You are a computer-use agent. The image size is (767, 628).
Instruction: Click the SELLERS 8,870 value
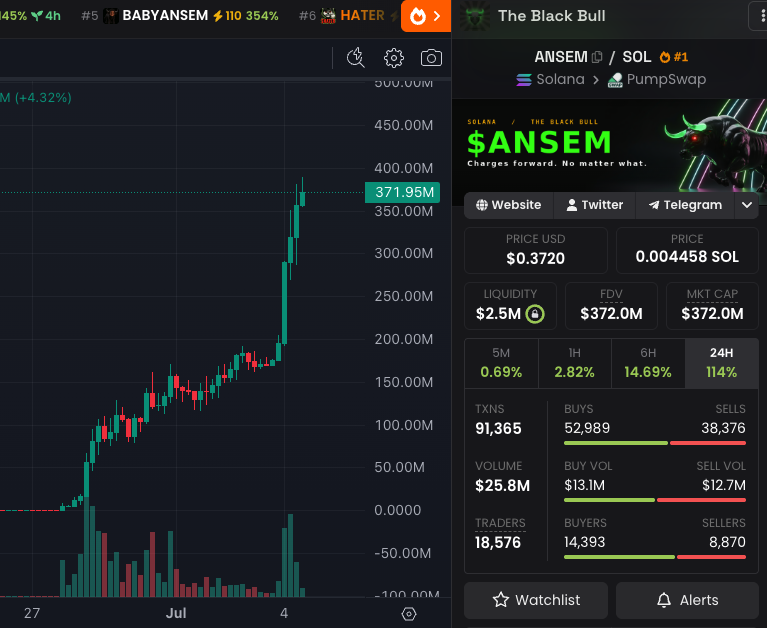click(727, 542)
